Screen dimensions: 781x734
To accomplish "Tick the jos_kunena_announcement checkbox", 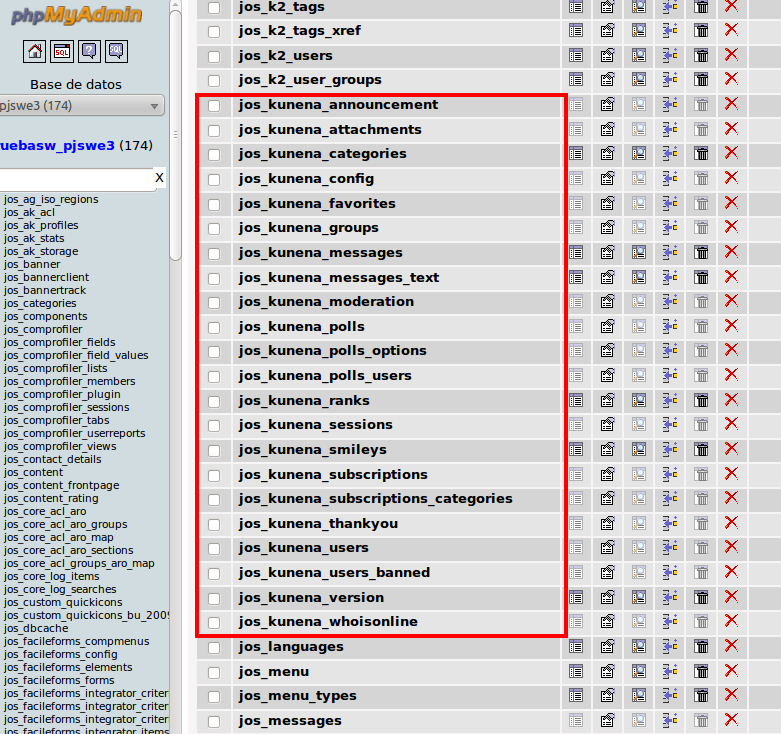I will [x=214, y=106].
